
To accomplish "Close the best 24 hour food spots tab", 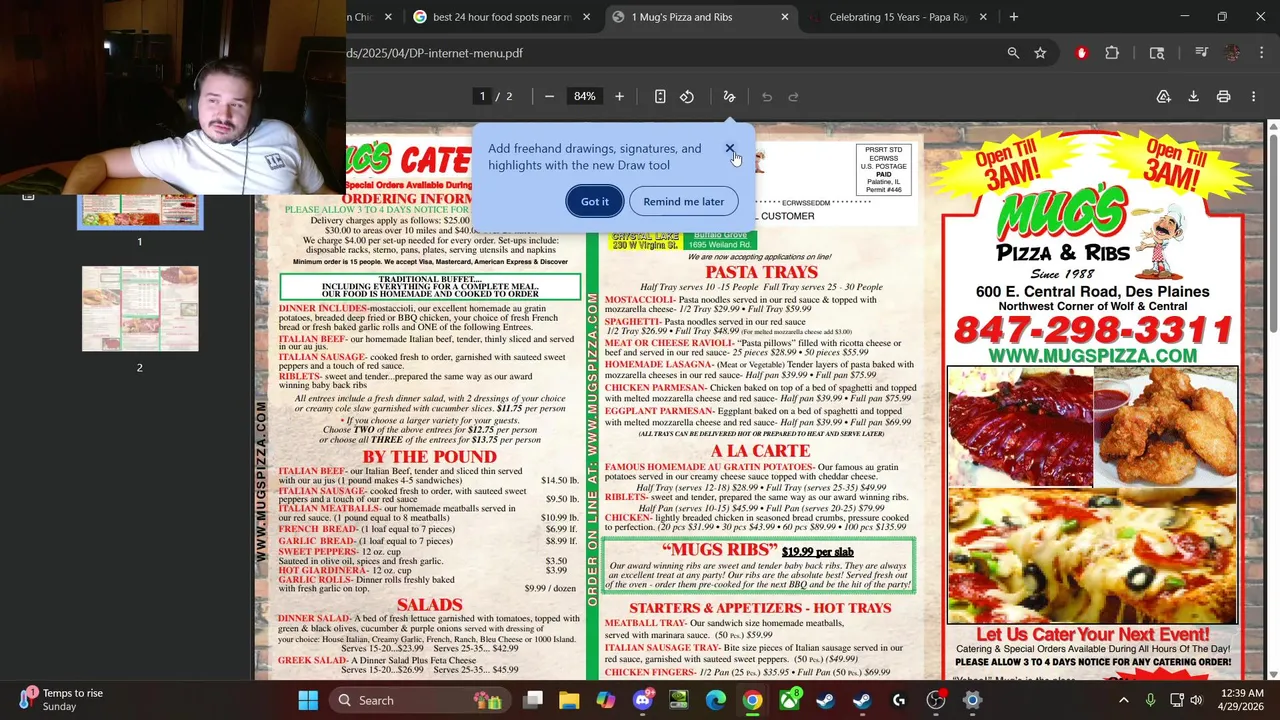I will click(x=586, y=17).
